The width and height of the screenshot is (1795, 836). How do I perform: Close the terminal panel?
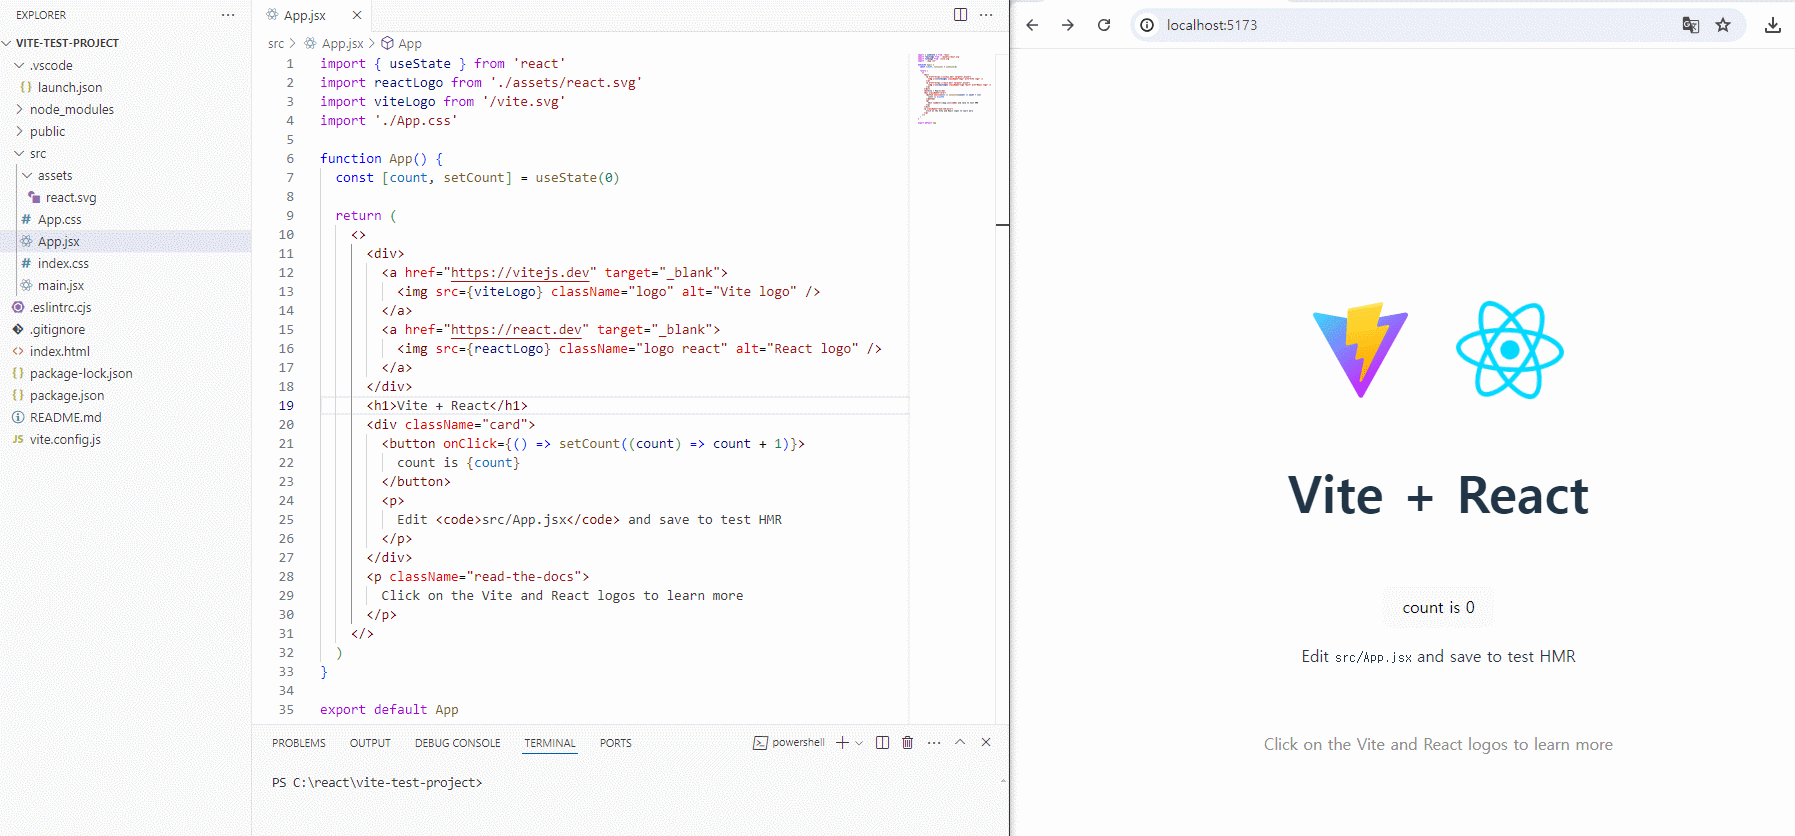pyautogui.click(x=986, y=742)
